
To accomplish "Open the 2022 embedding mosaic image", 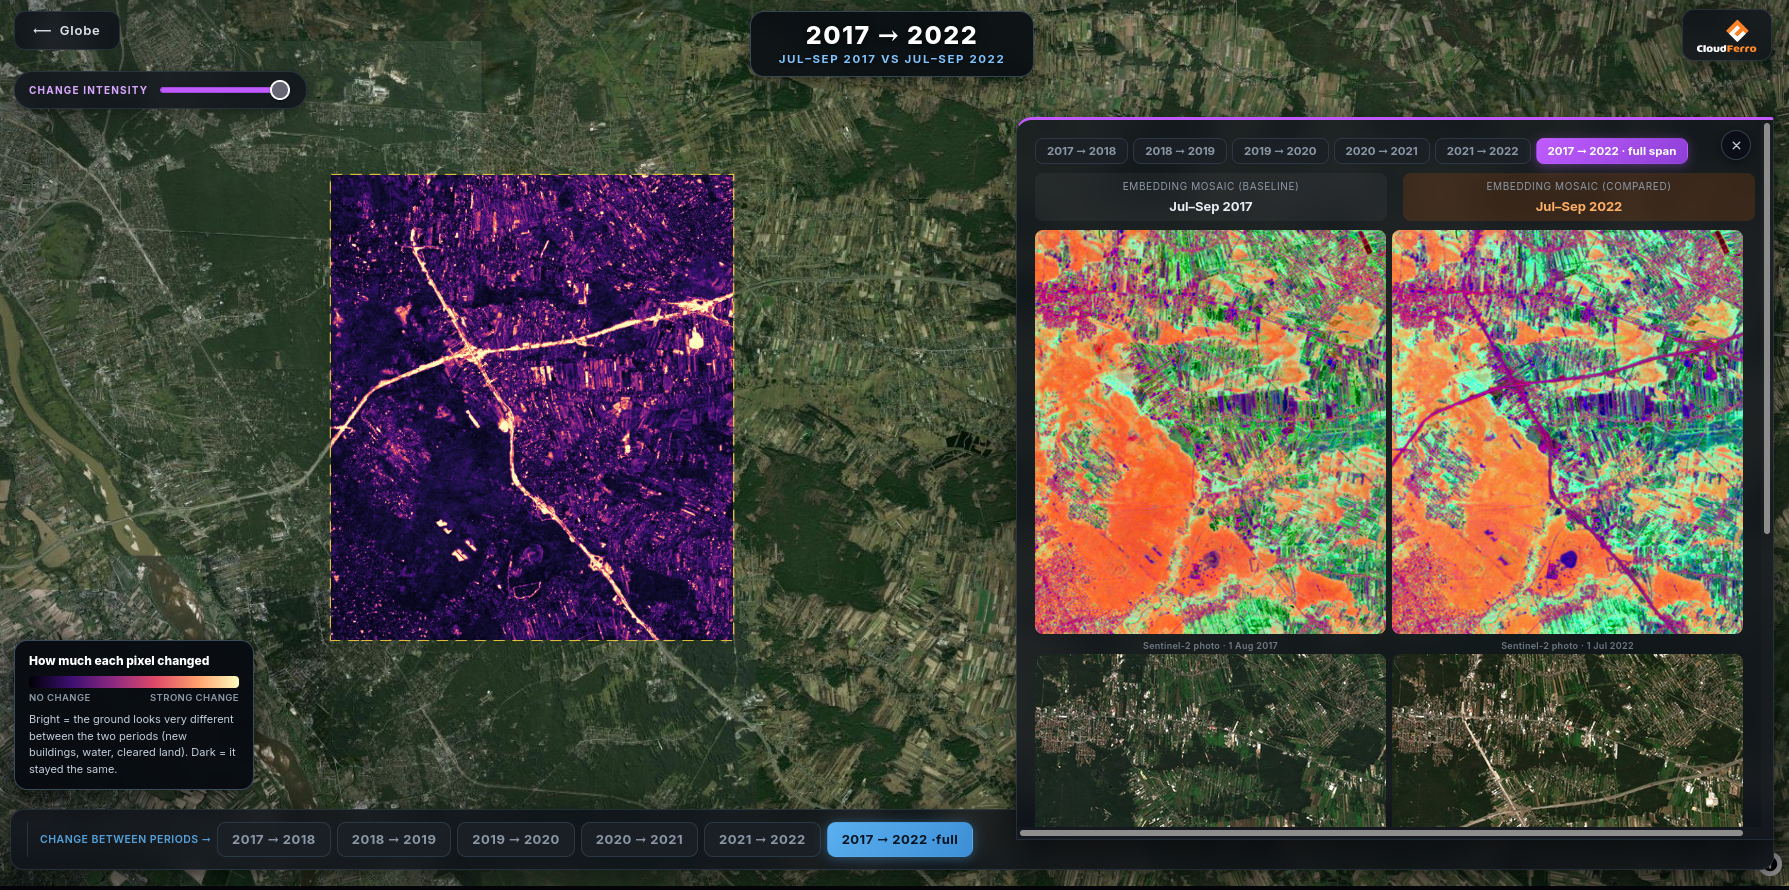I will pos(1567,432).
